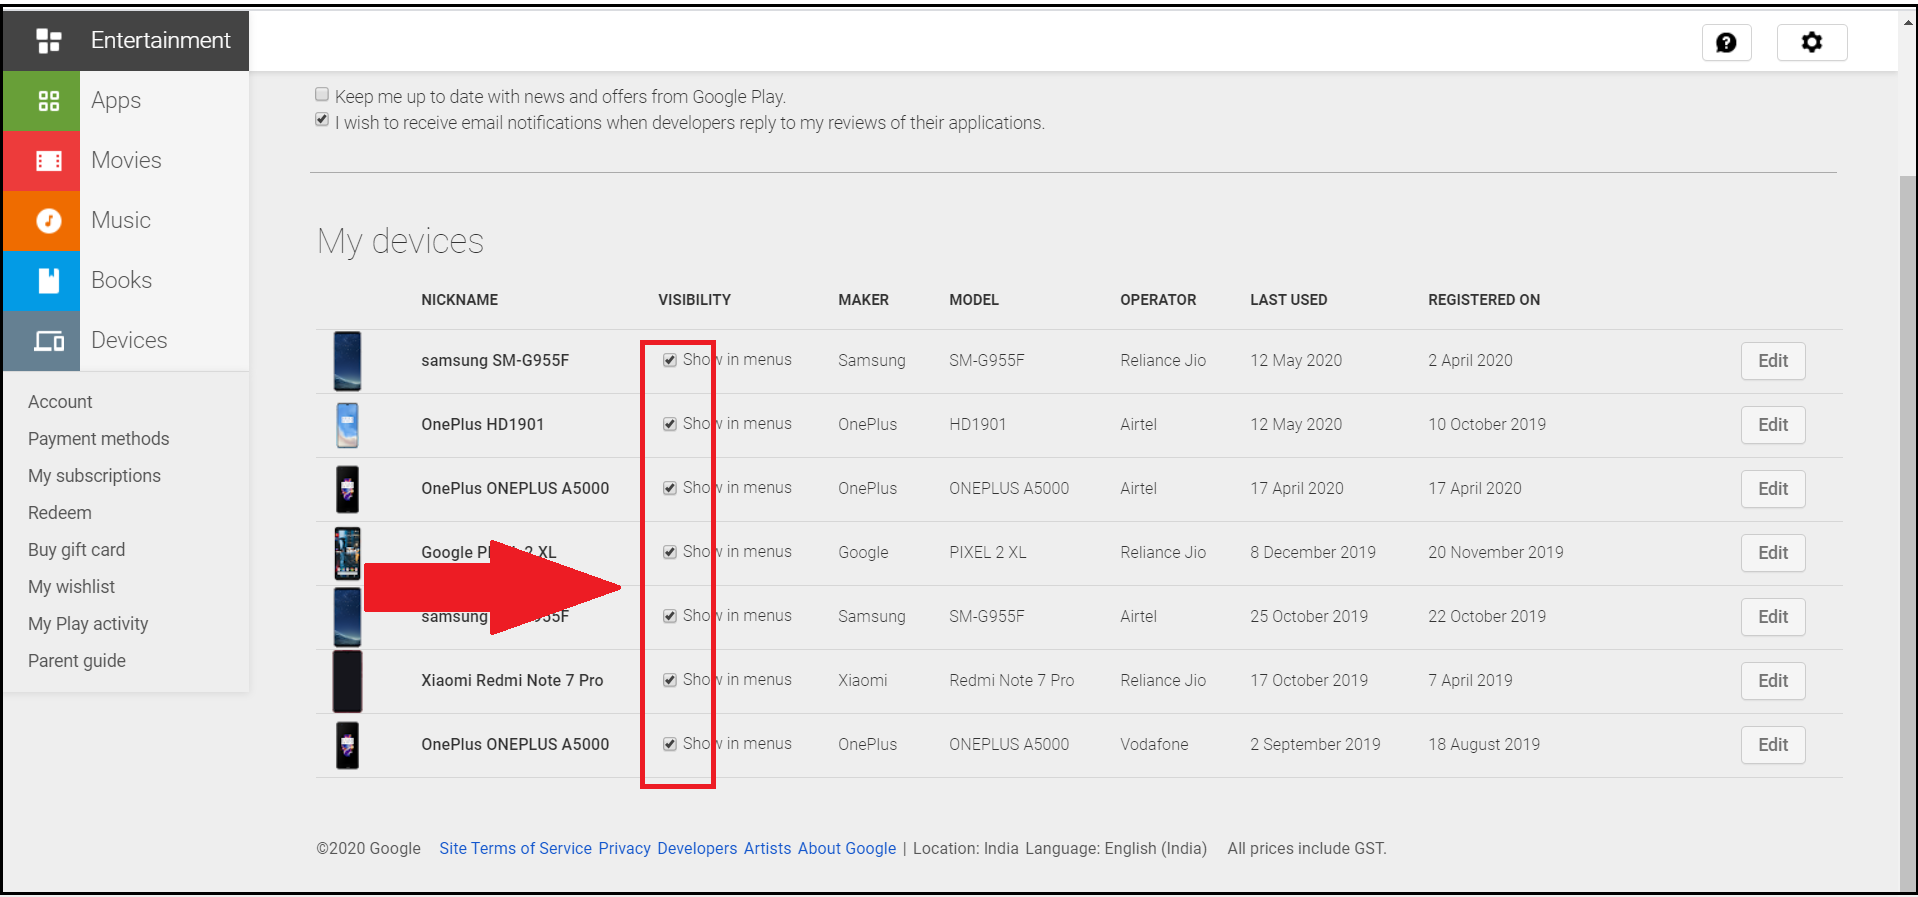Image resolution: width=1918 pixels, height=897 pixels.
Task: Edit the OnePlus HD1901 device
Action: click(x=1773, y=425)
